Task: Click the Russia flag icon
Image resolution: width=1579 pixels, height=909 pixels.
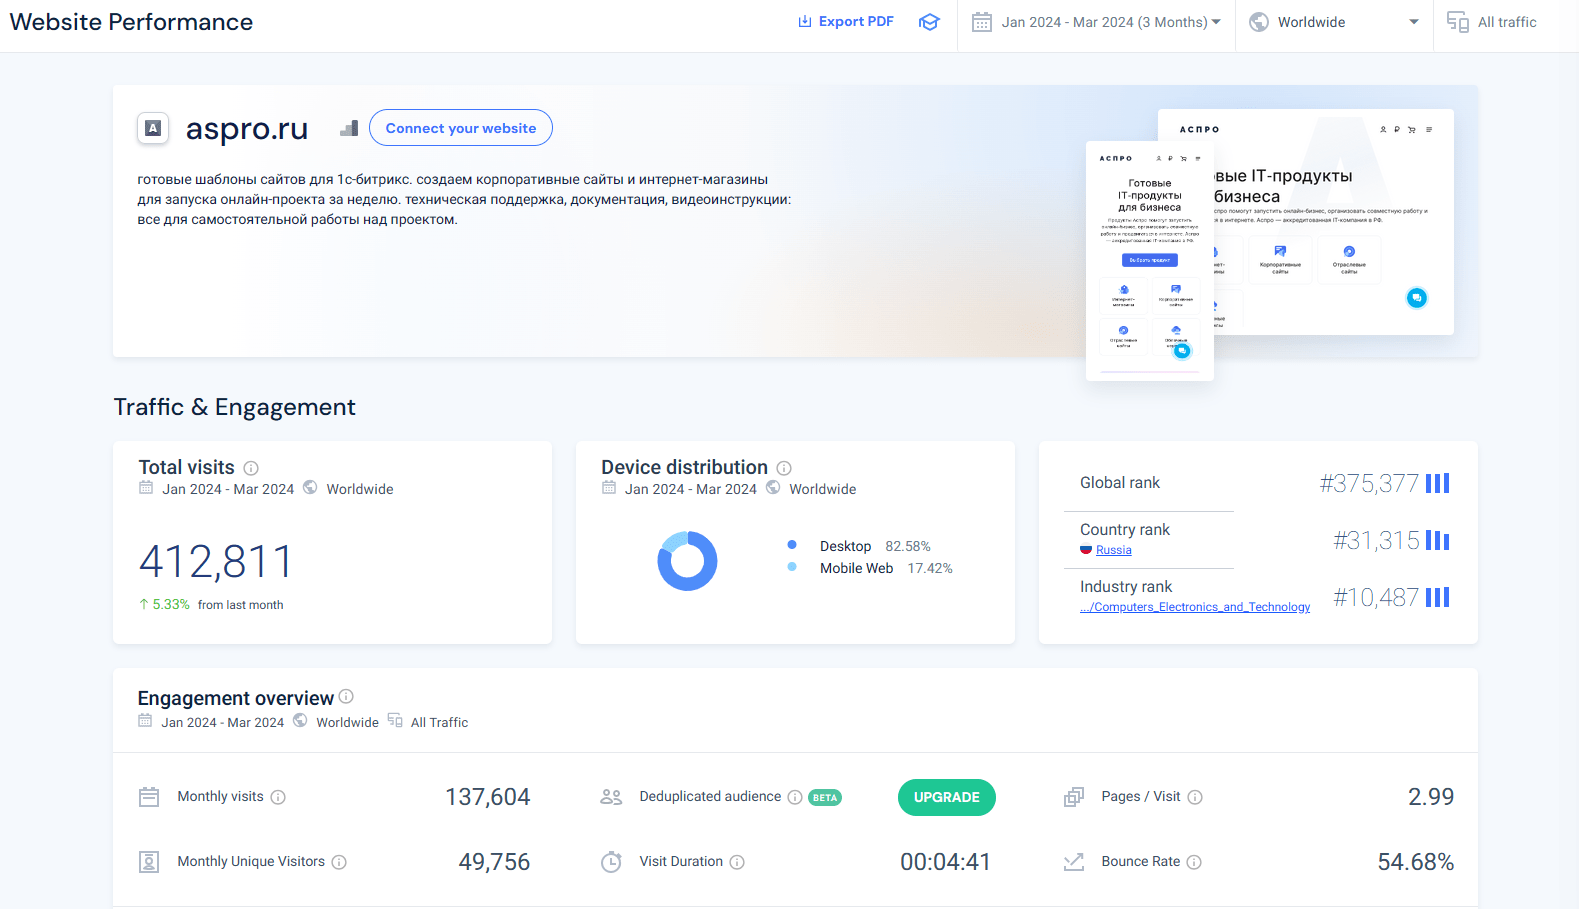Action: tap(1086, 550)
